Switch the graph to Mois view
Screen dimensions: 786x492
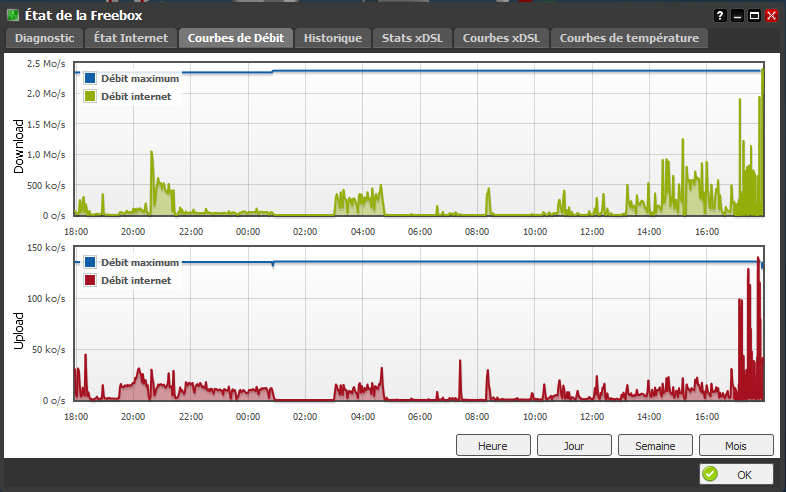point(736,445)
